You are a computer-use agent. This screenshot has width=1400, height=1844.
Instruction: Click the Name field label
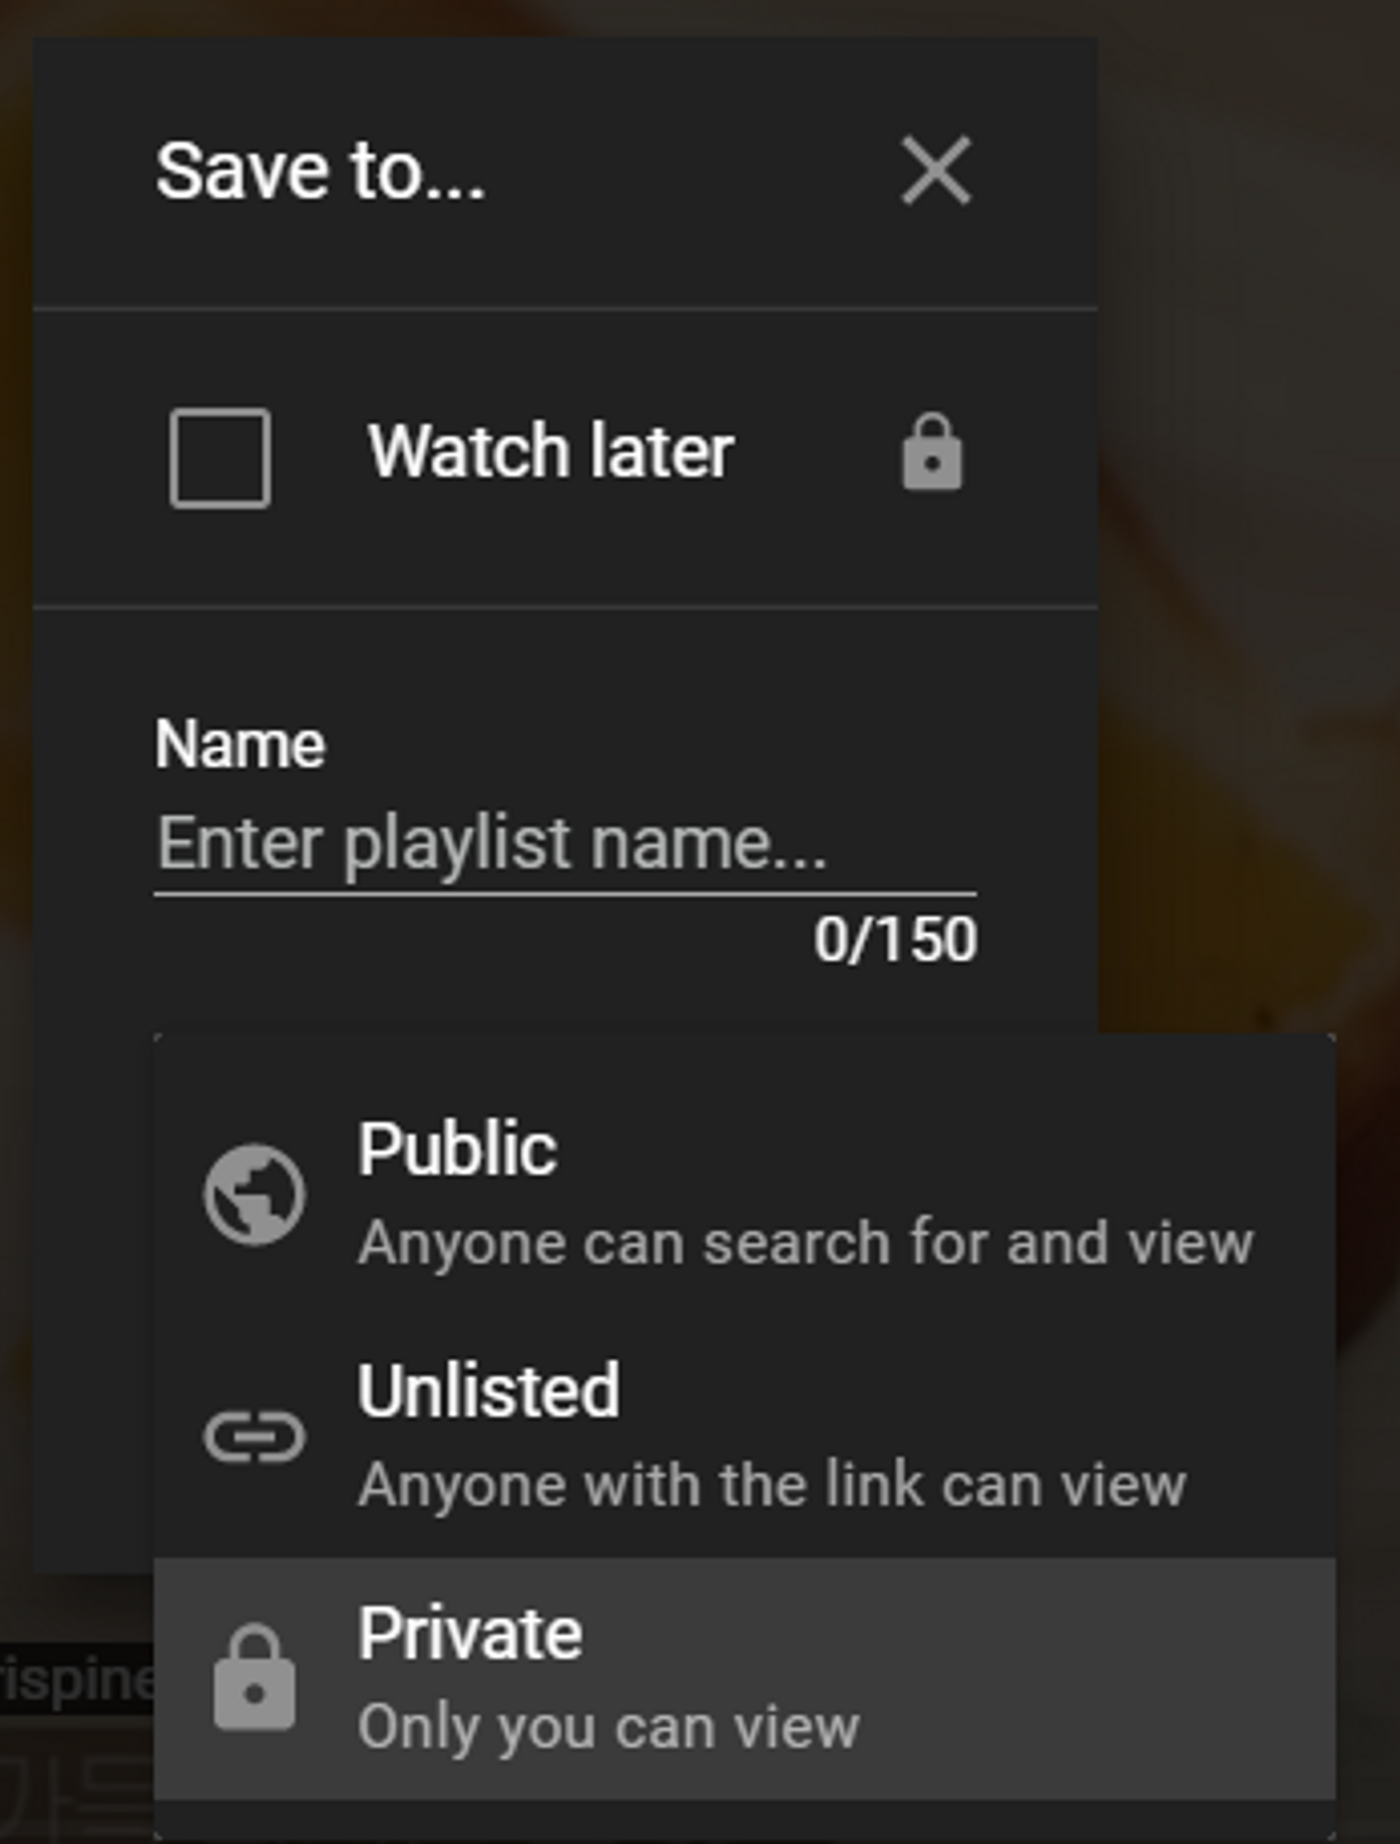tap(240, 745)
